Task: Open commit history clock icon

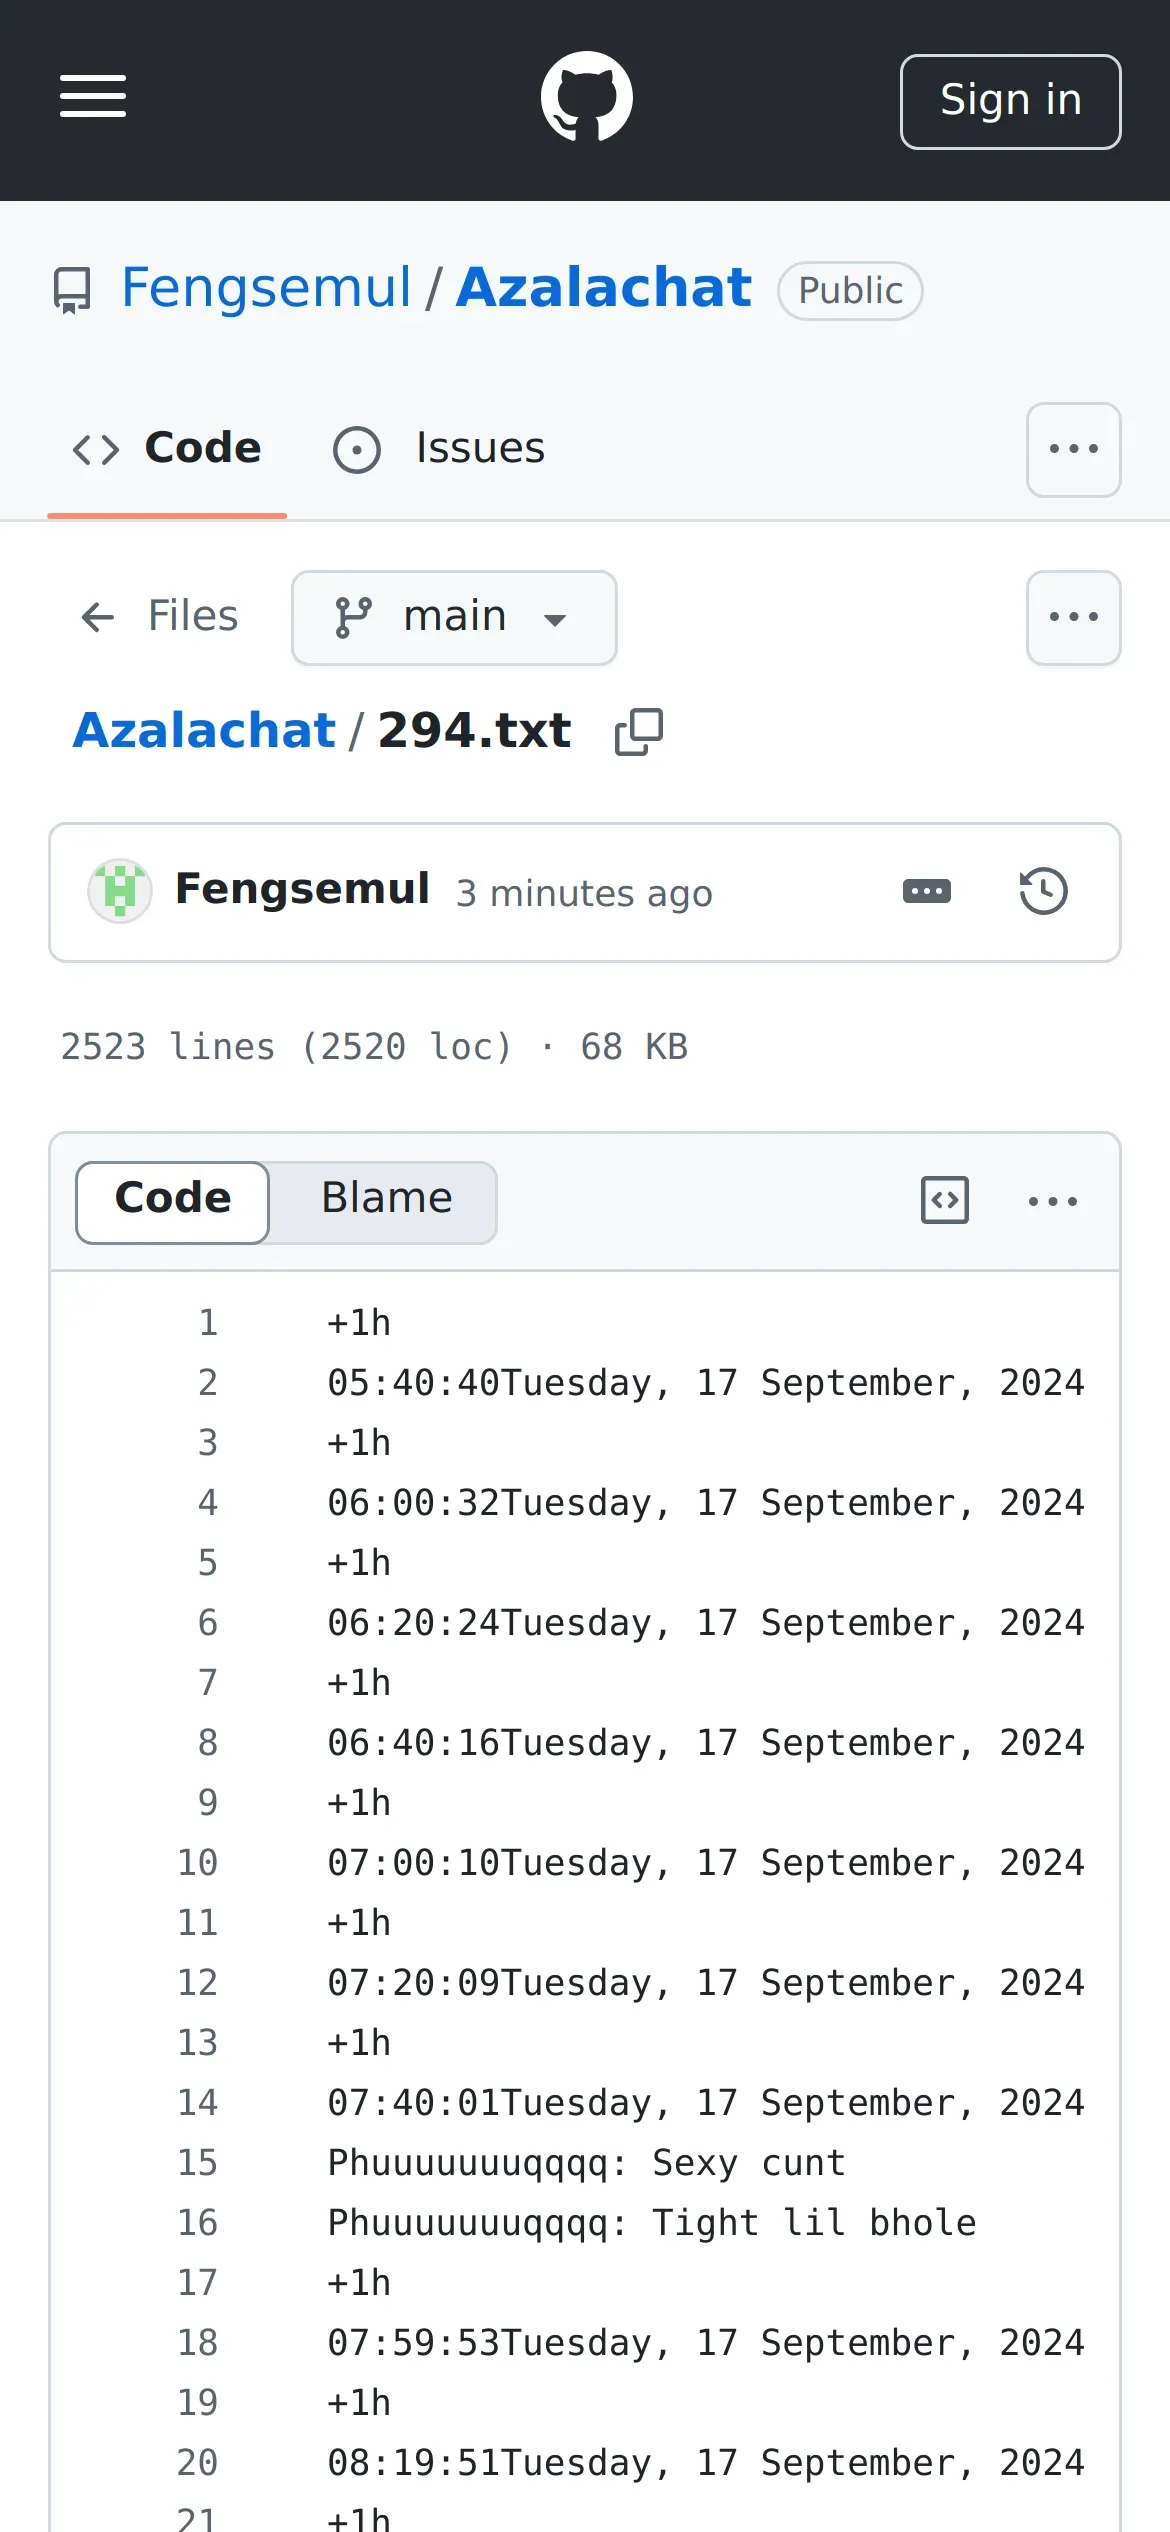Action: coord(1043,891)
